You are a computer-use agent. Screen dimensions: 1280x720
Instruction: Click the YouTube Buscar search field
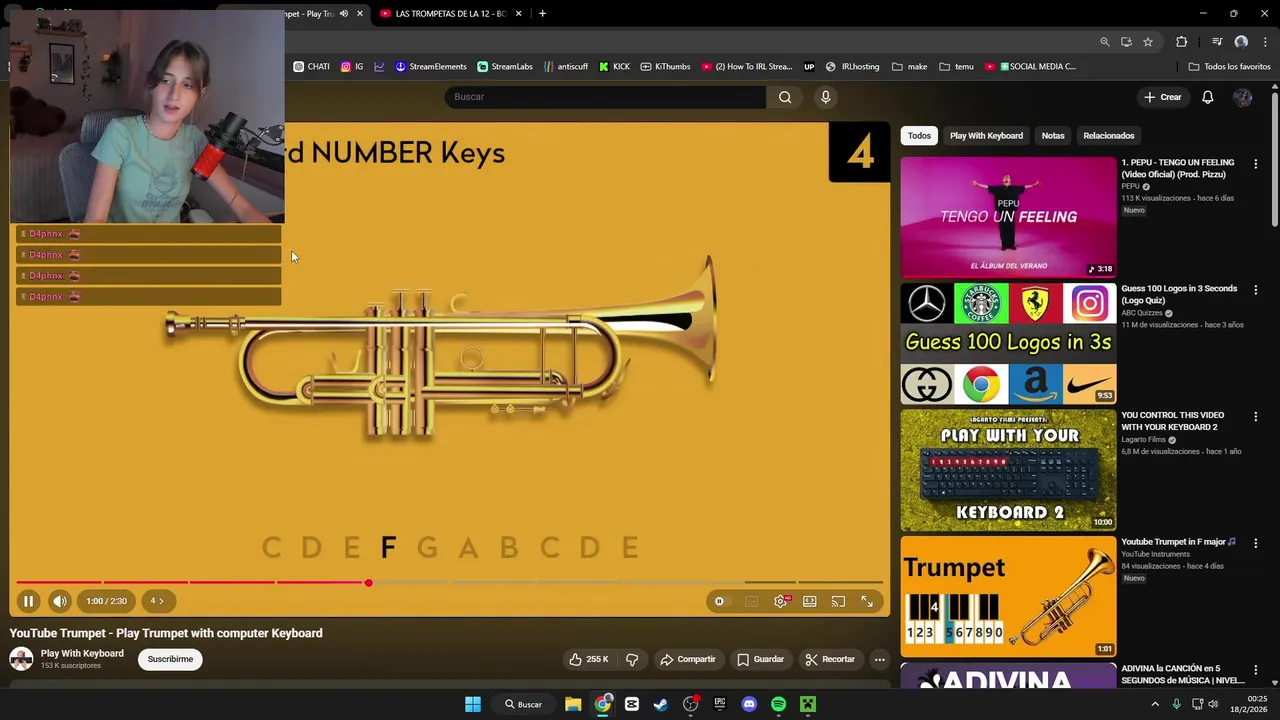[x=605, y=97]
